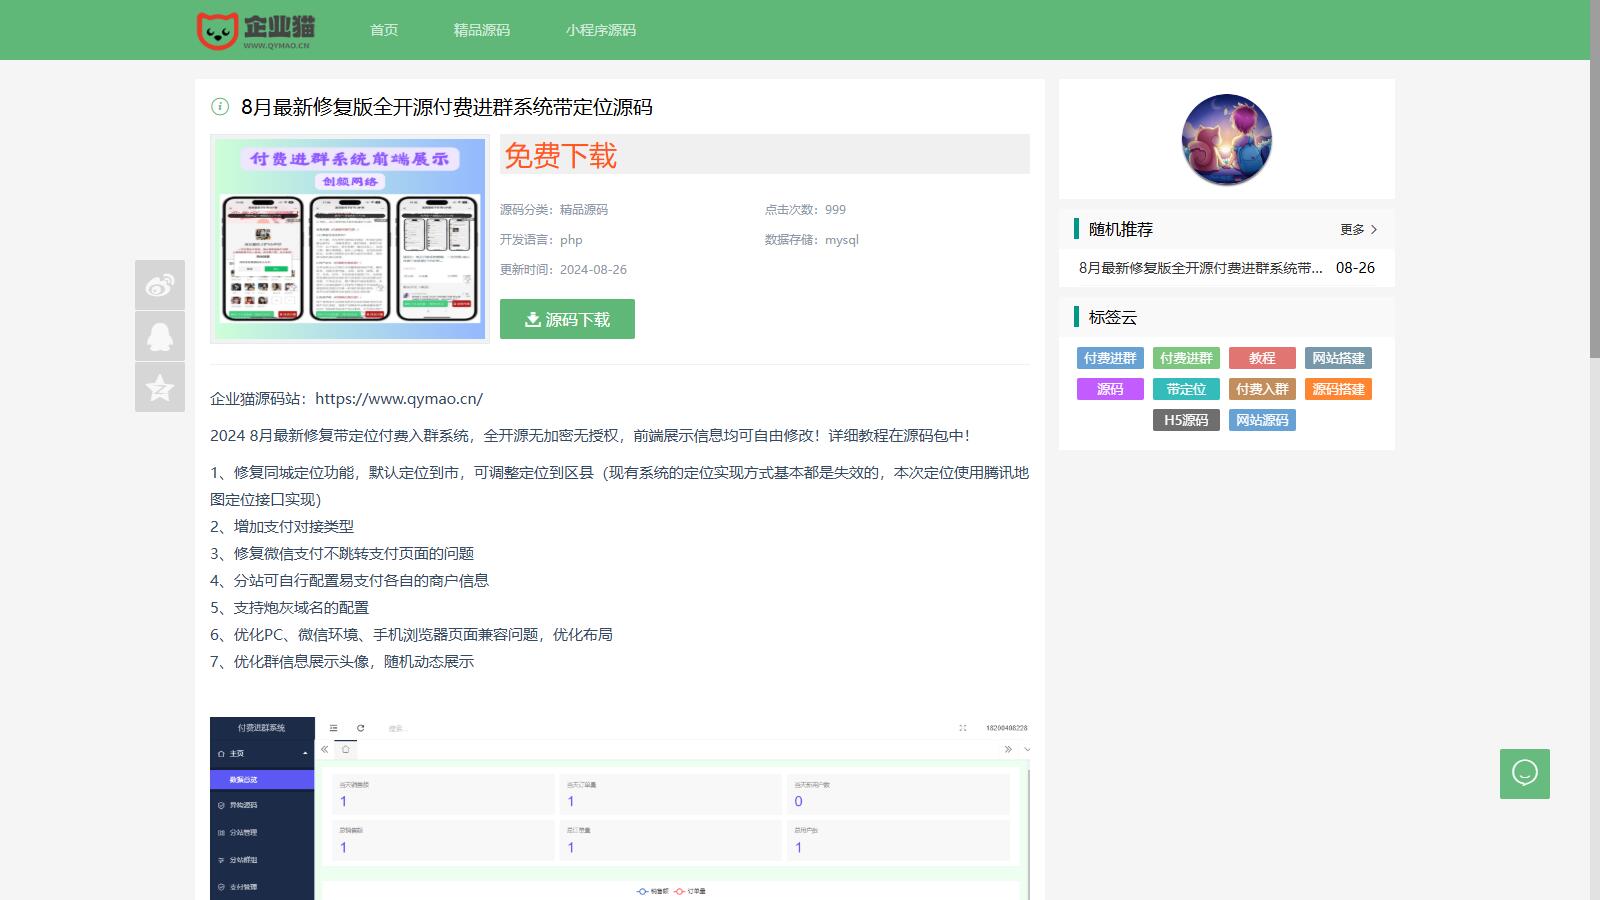Open the green chat support bubble

[1524, 773]
